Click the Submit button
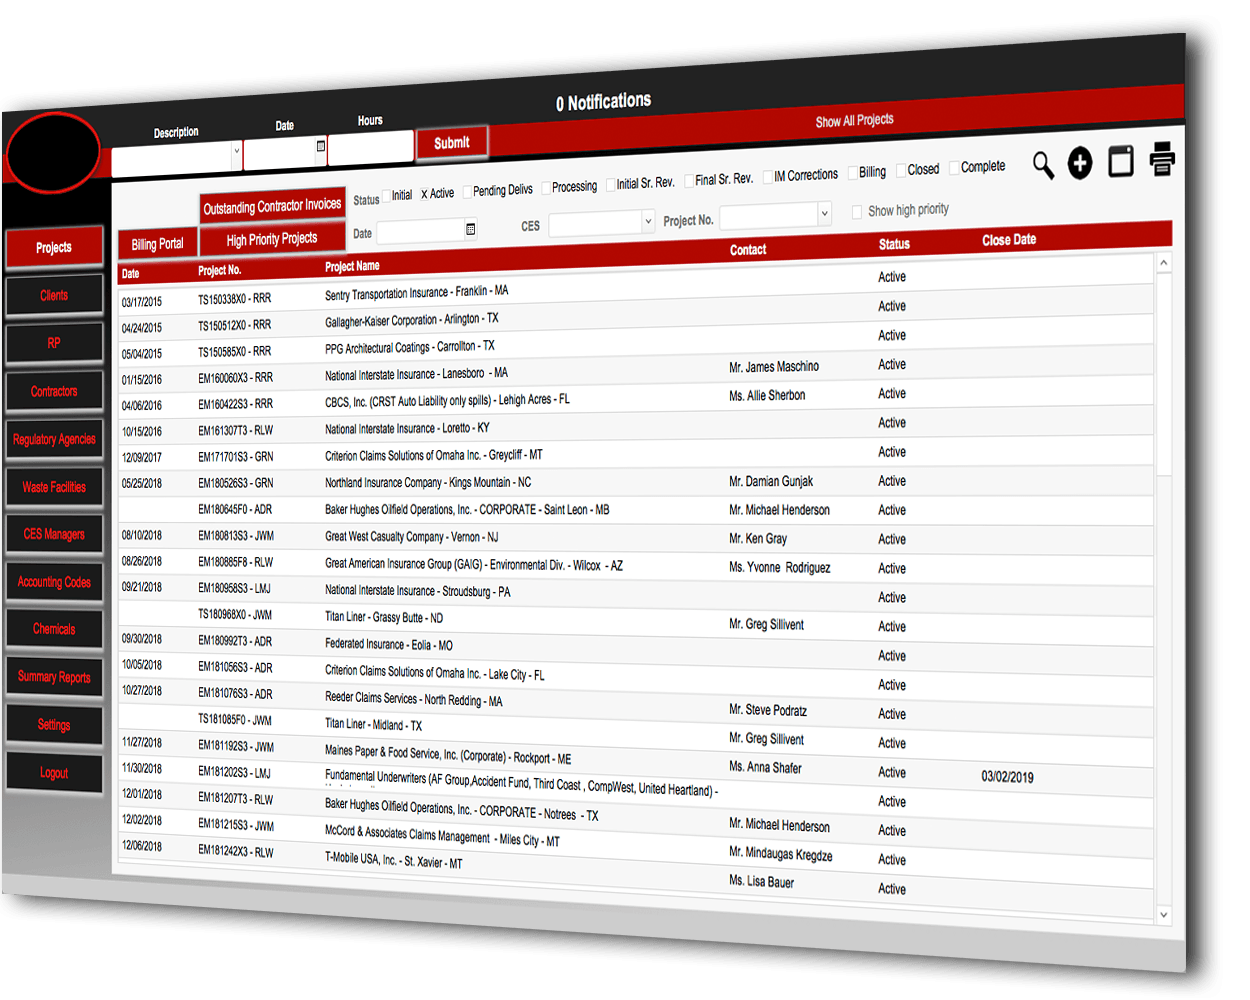This screenshot has height=1000, width=1250. [452, 143]
